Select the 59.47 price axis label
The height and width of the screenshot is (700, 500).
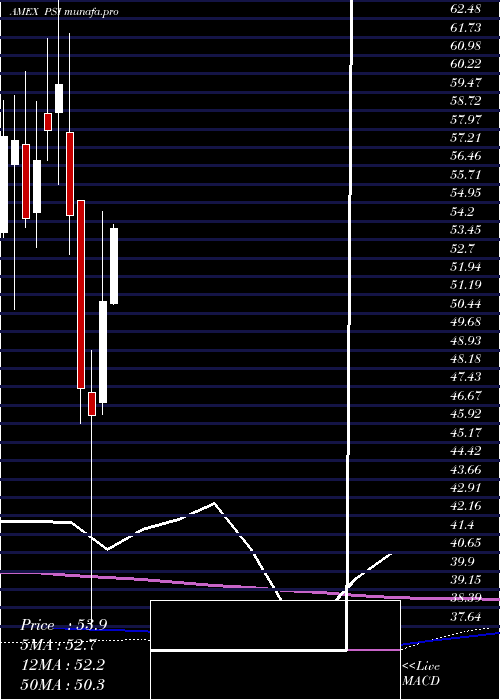point(465,83)
